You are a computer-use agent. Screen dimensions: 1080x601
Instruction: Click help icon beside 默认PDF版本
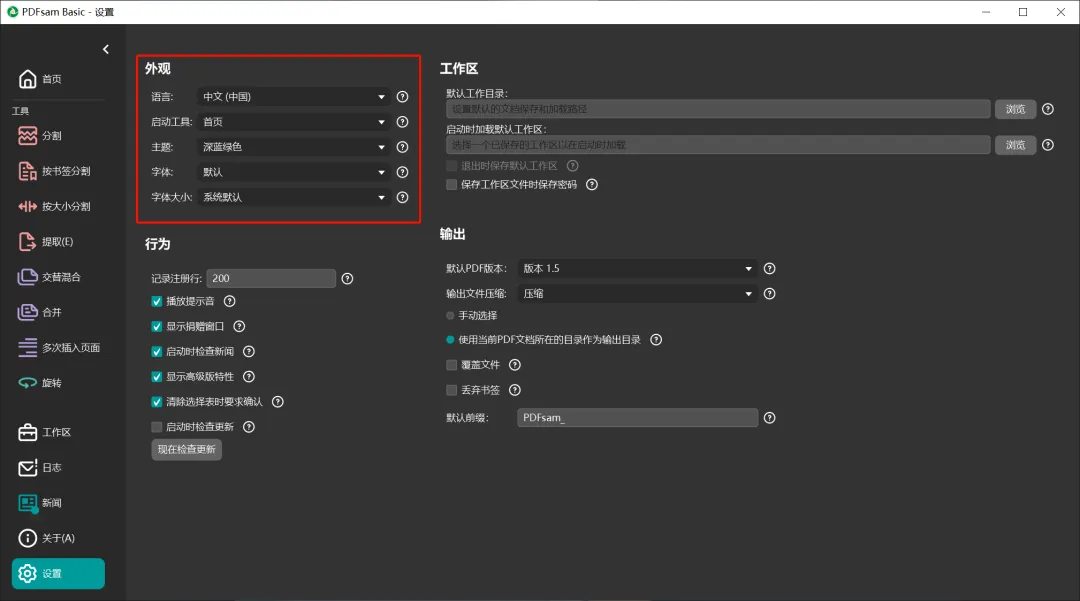tap(770, 268)
